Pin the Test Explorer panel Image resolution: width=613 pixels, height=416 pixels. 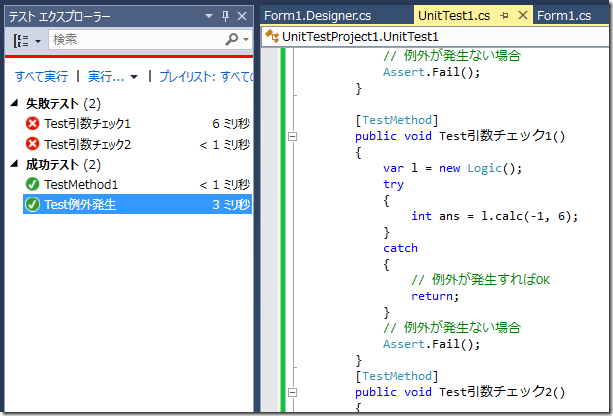(224, 17)
